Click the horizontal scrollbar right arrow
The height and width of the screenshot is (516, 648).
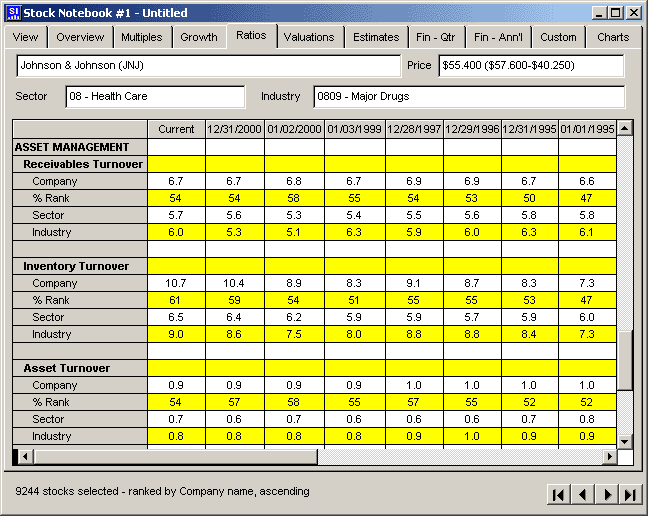tap(610, 457)
